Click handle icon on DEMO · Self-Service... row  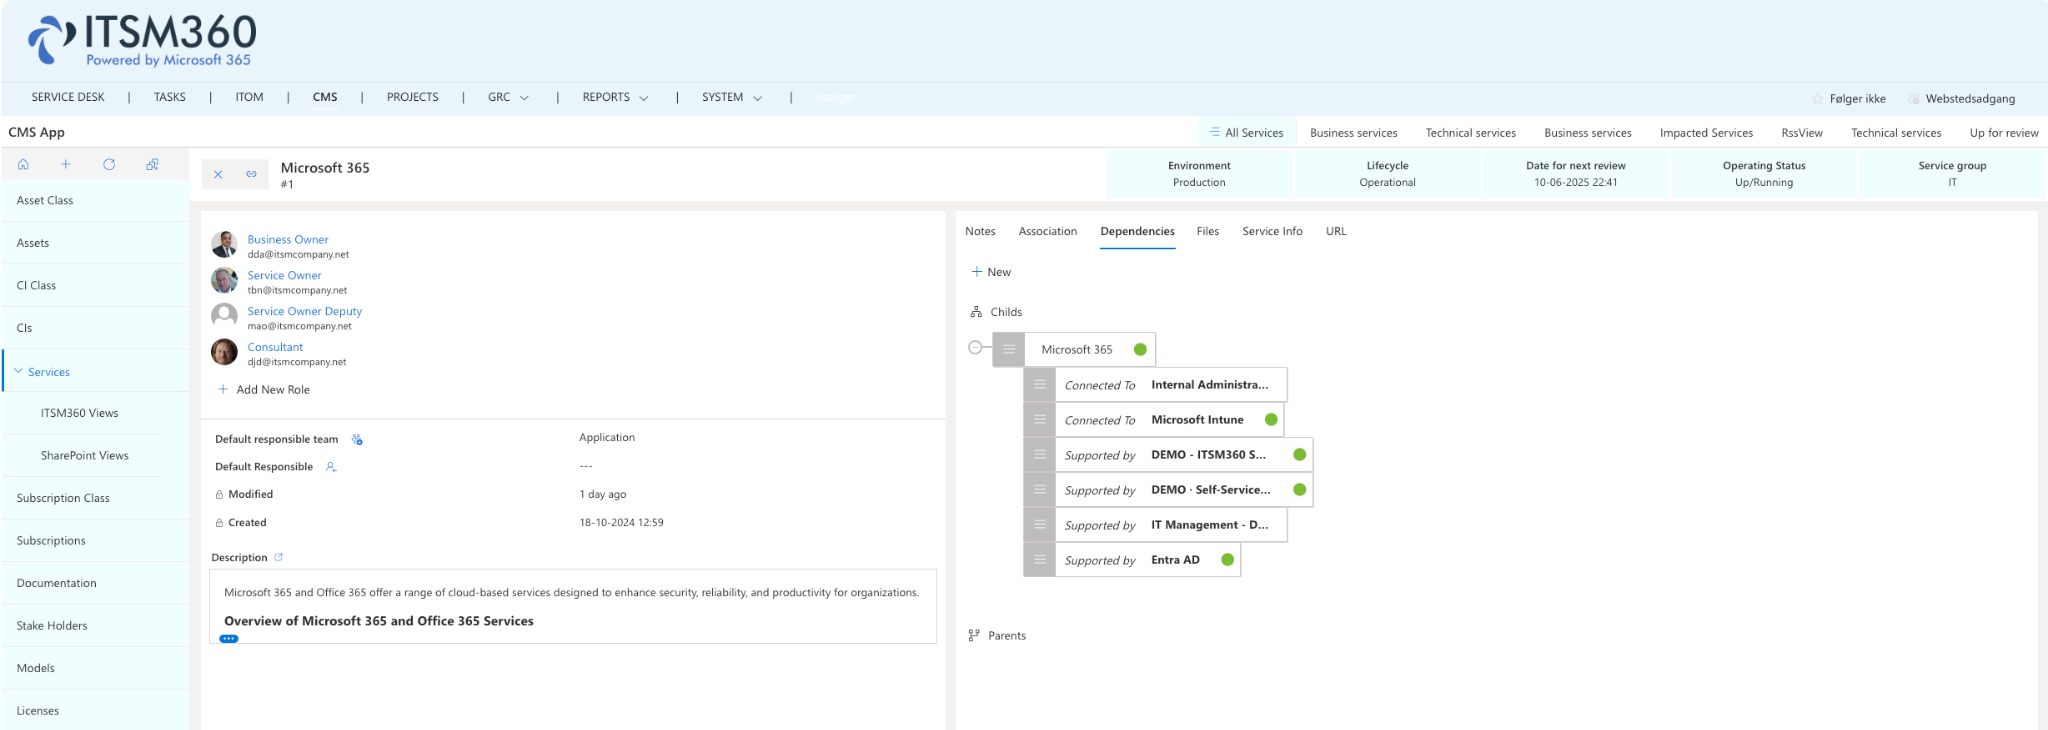1040,490
